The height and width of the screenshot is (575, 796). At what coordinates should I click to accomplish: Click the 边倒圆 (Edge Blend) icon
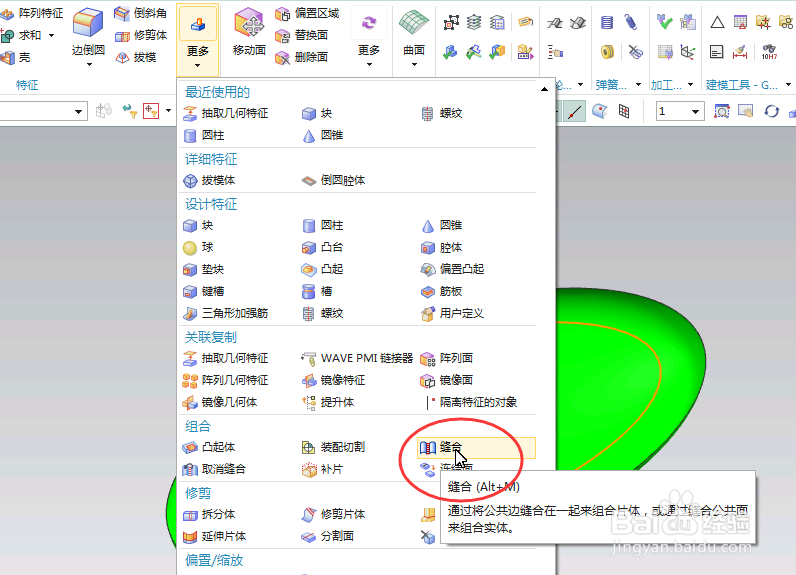(88, 23)
